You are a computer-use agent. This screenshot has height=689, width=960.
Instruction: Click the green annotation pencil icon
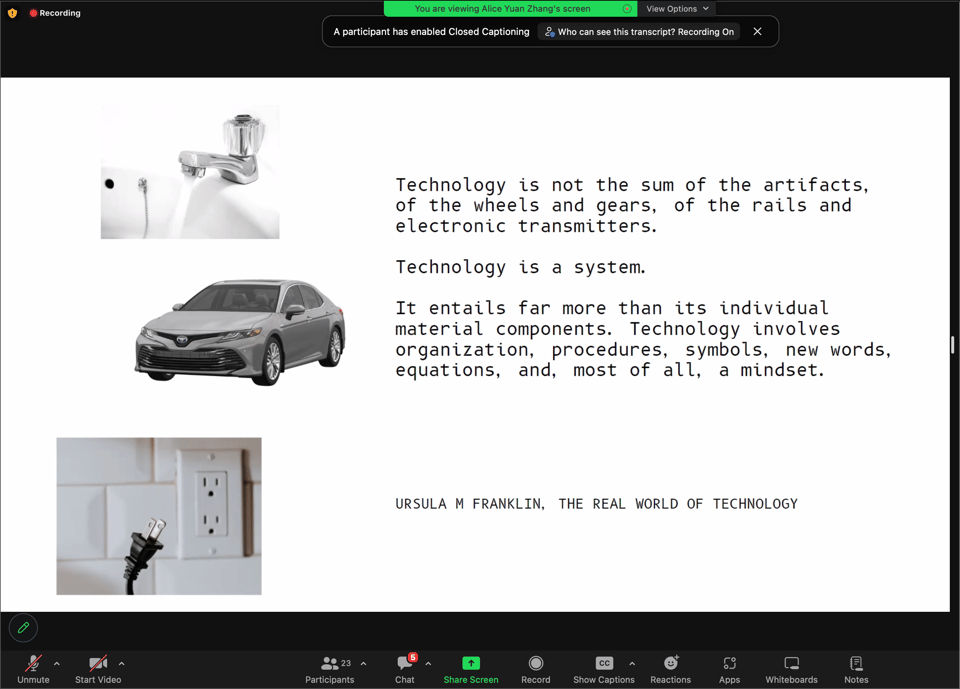coord(24,628)
